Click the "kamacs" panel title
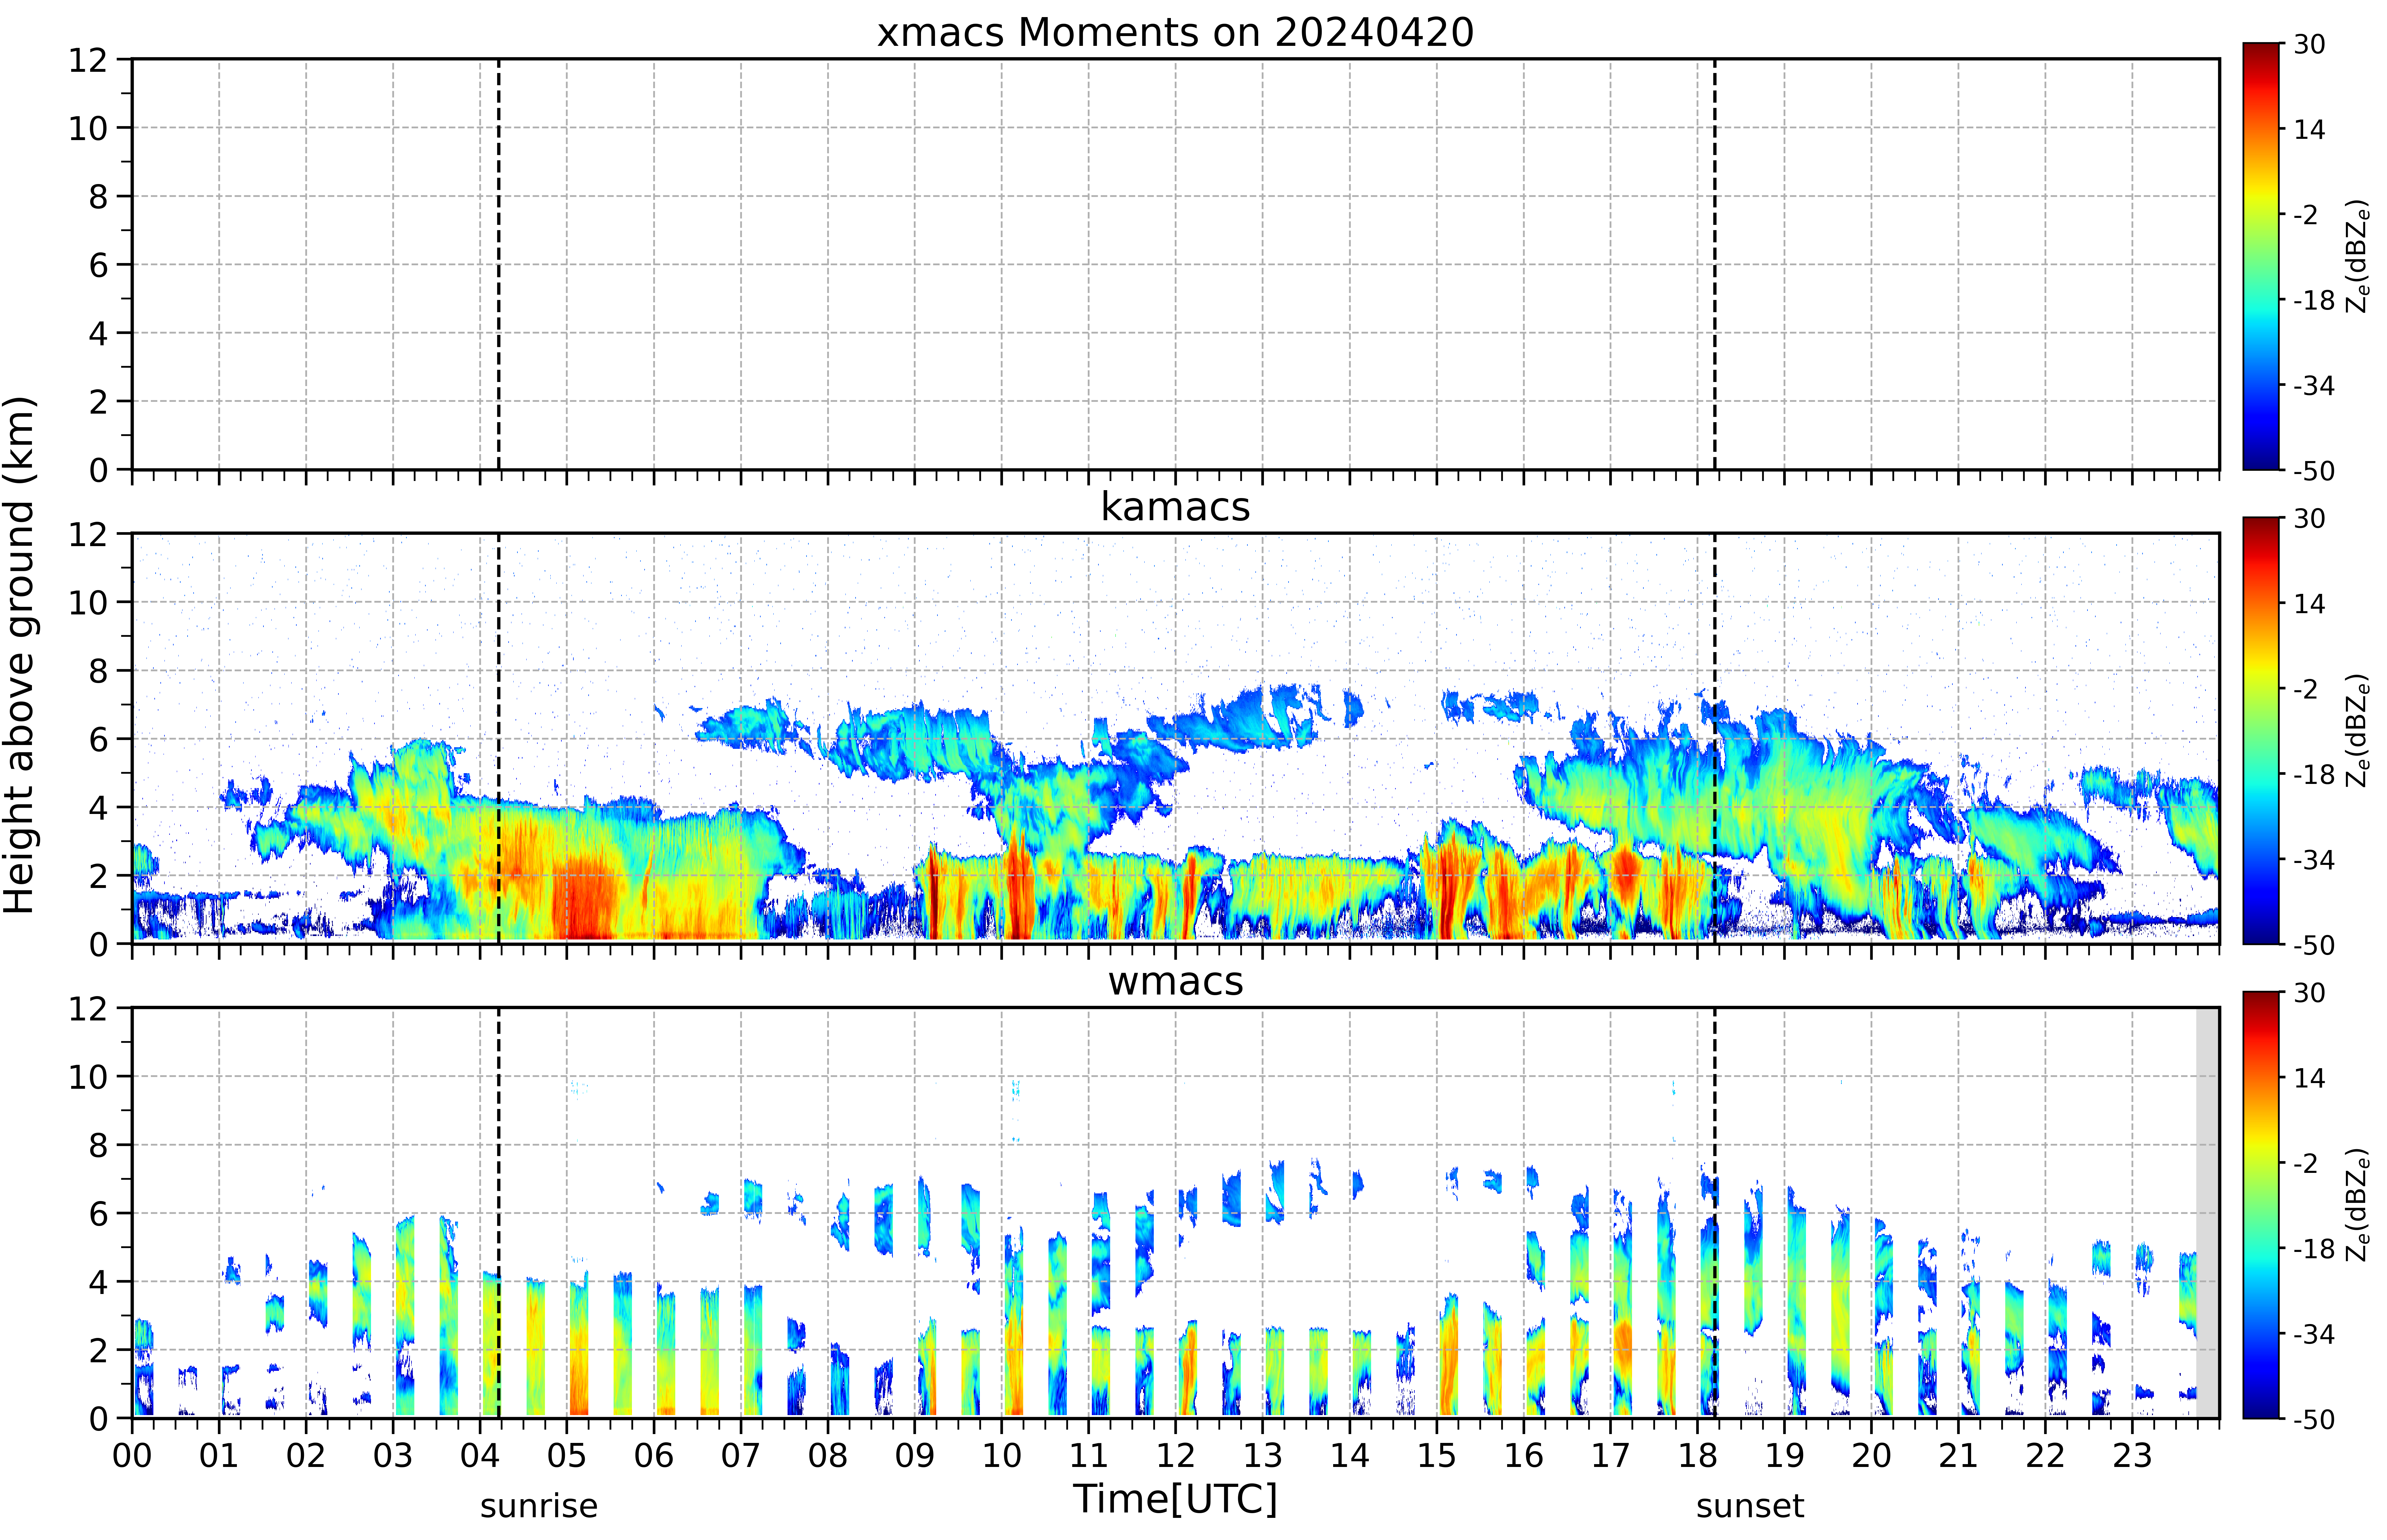Image resolution: width=2387 pixels, height=1540 pixels. coord(1175,507)
